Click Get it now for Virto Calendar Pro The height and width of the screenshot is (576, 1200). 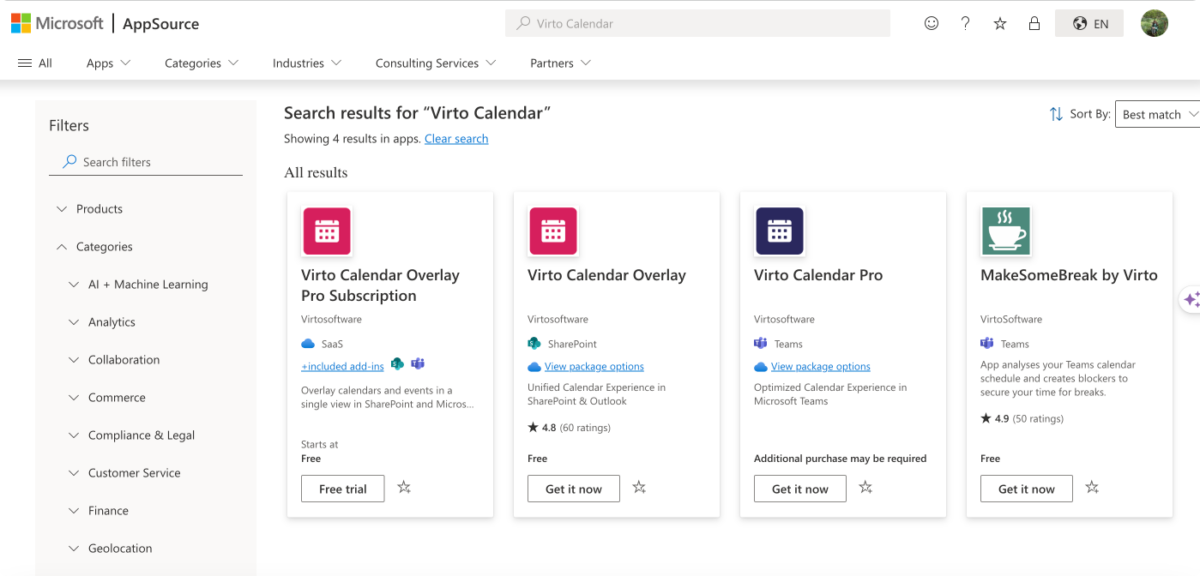tap(799, 488)
